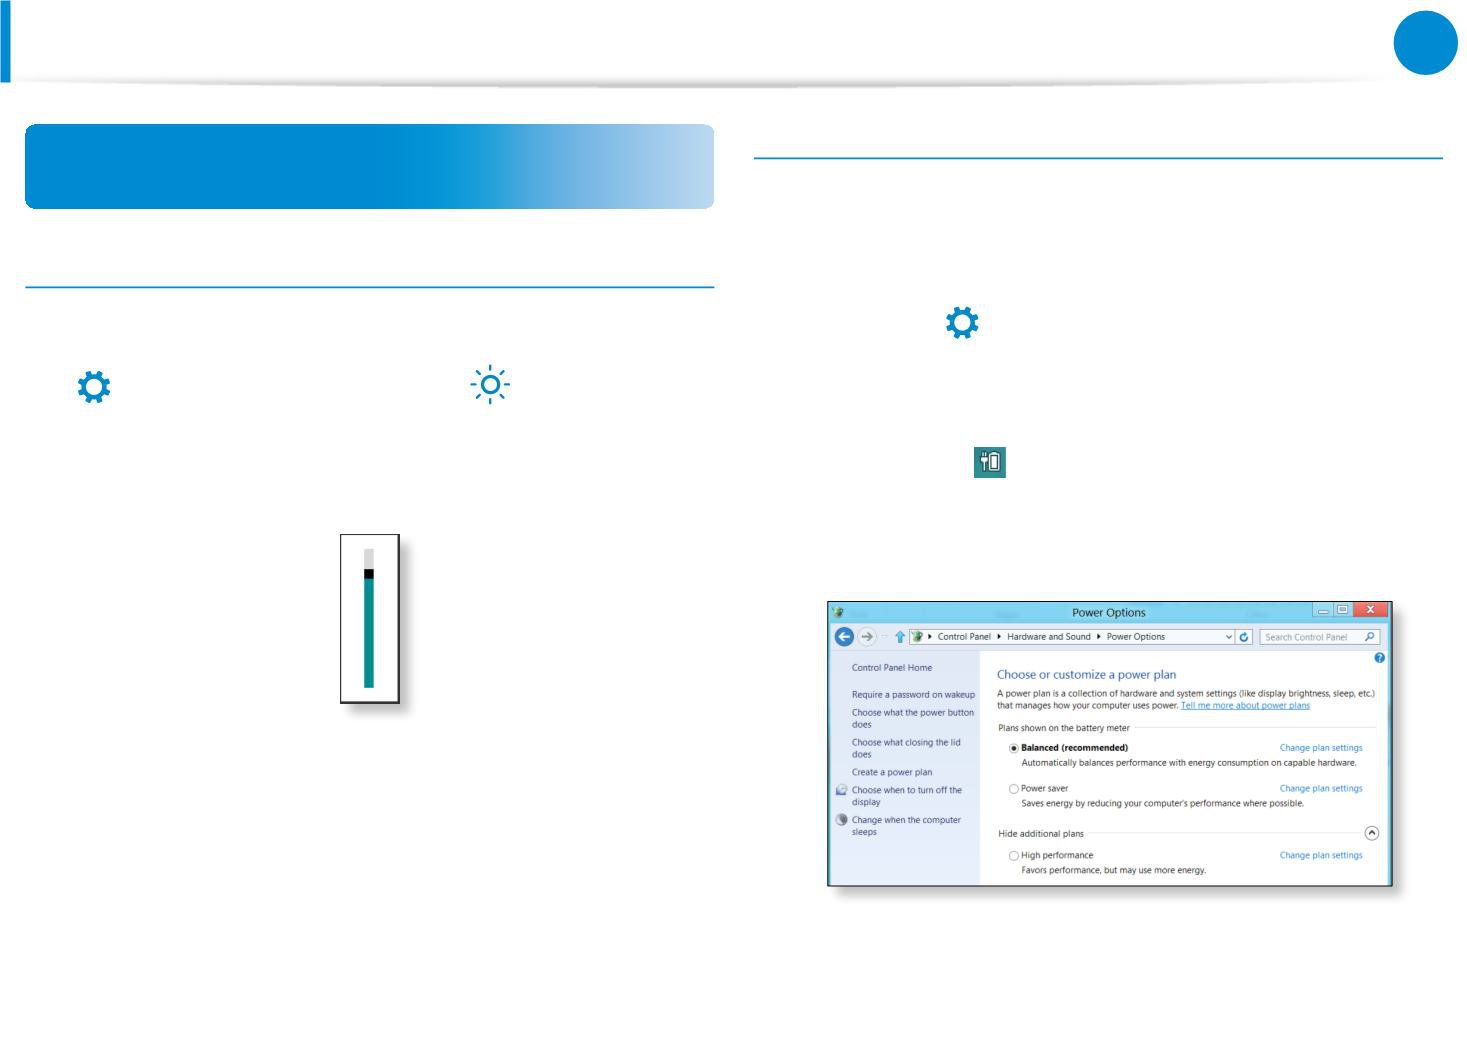
Task: Change plan settings for High performance
Action: pos(1321,856)
